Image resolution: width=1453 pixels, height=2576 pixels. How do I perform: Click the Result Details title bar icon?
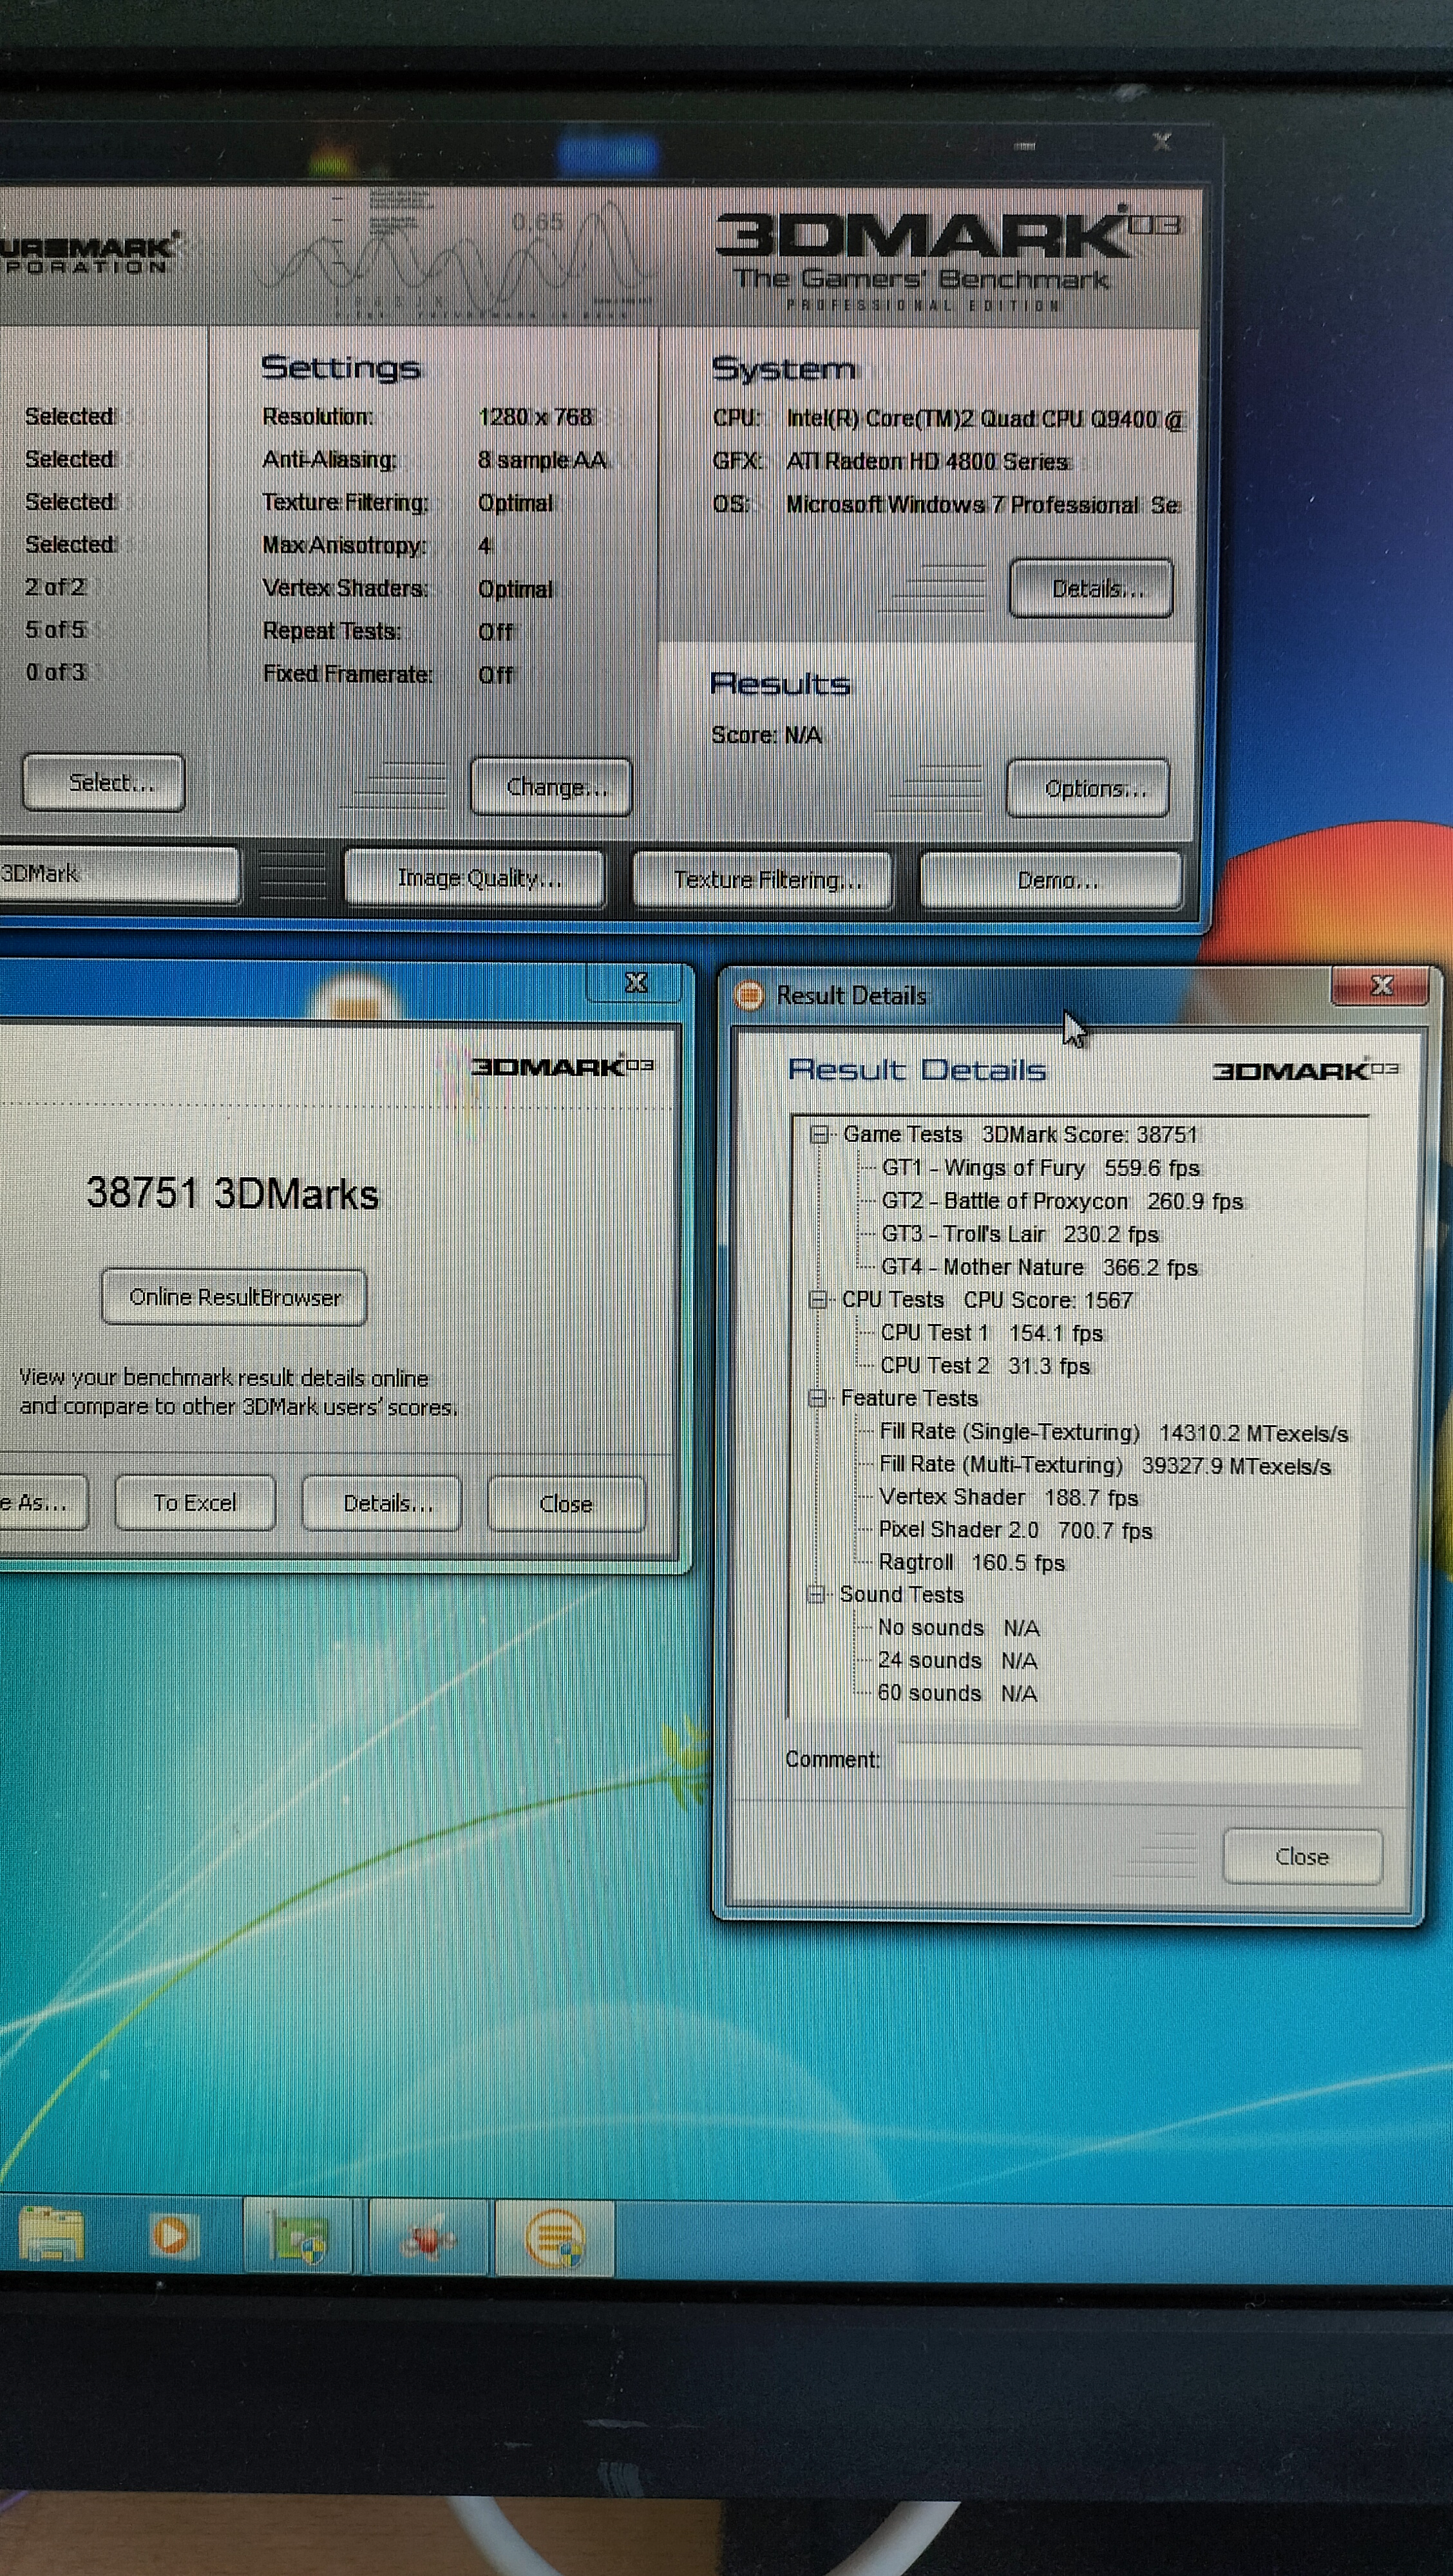pos(749,995)
